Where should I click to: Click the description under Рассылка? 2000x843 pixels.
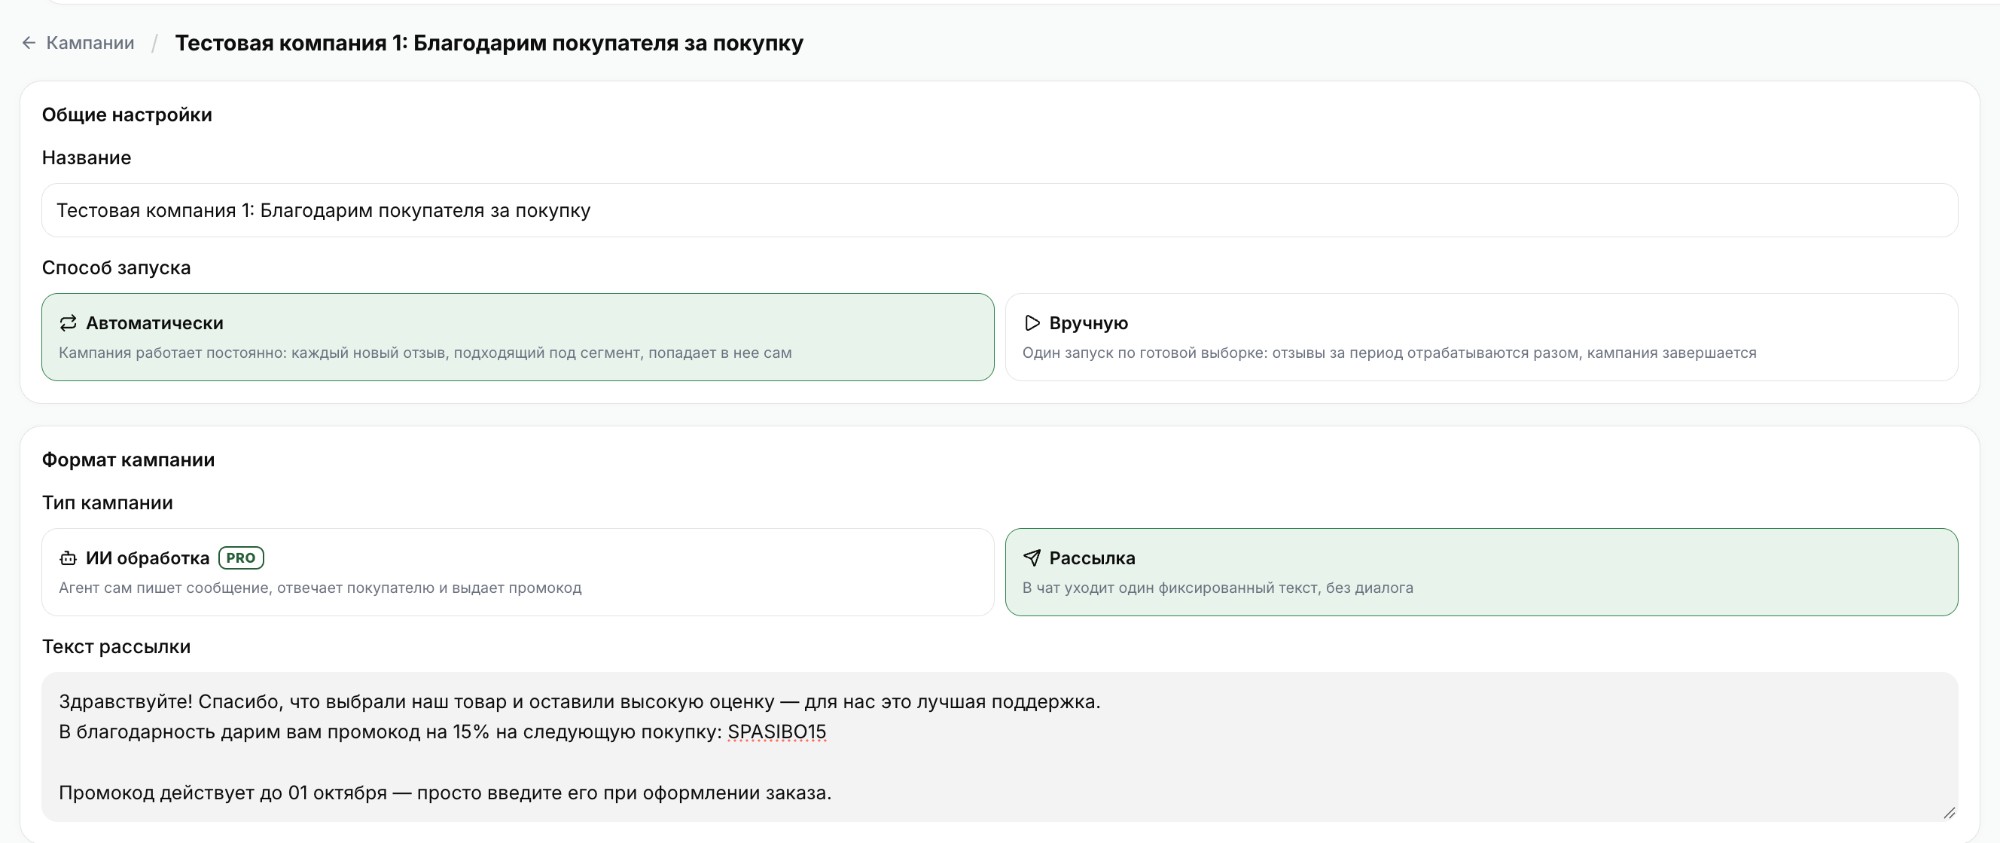coord(1218,588)
